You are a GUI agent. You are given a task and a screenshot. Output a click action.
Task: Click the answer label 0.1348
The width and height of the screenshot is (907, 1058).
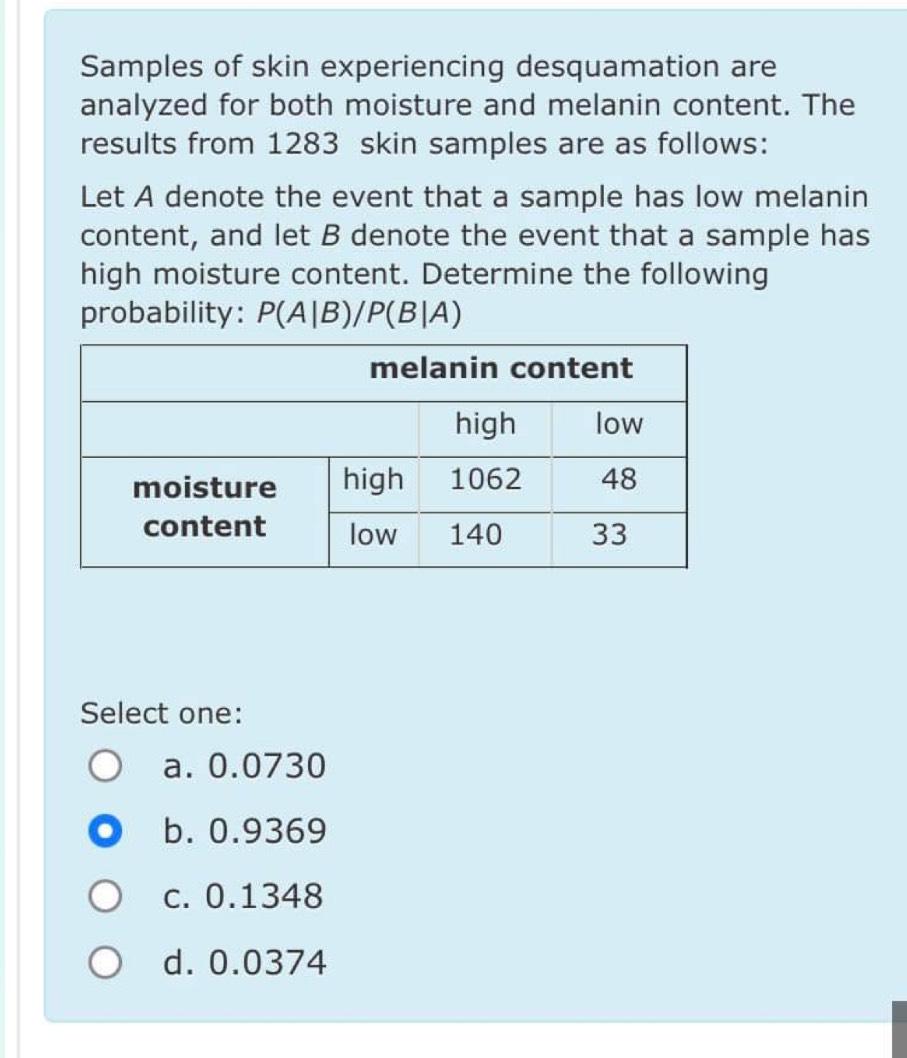coord(241,896)
